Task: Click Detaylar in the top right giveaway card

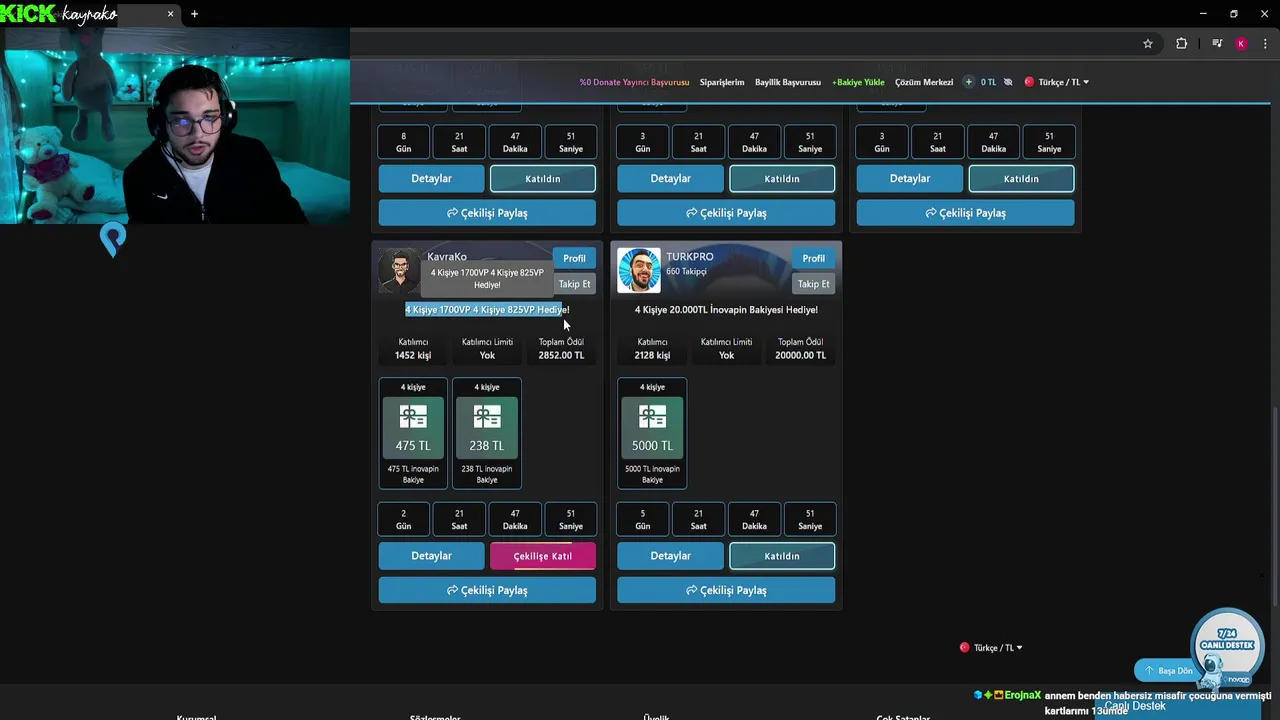Action: point(910,179)
